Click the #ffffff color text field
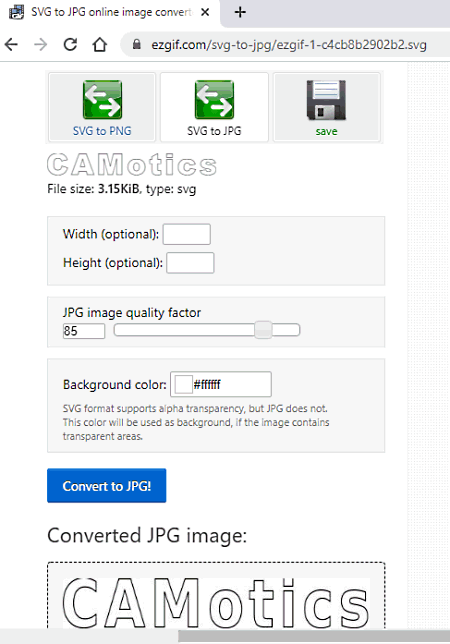The width and height of the screenshot is (450, 644). 221,384
